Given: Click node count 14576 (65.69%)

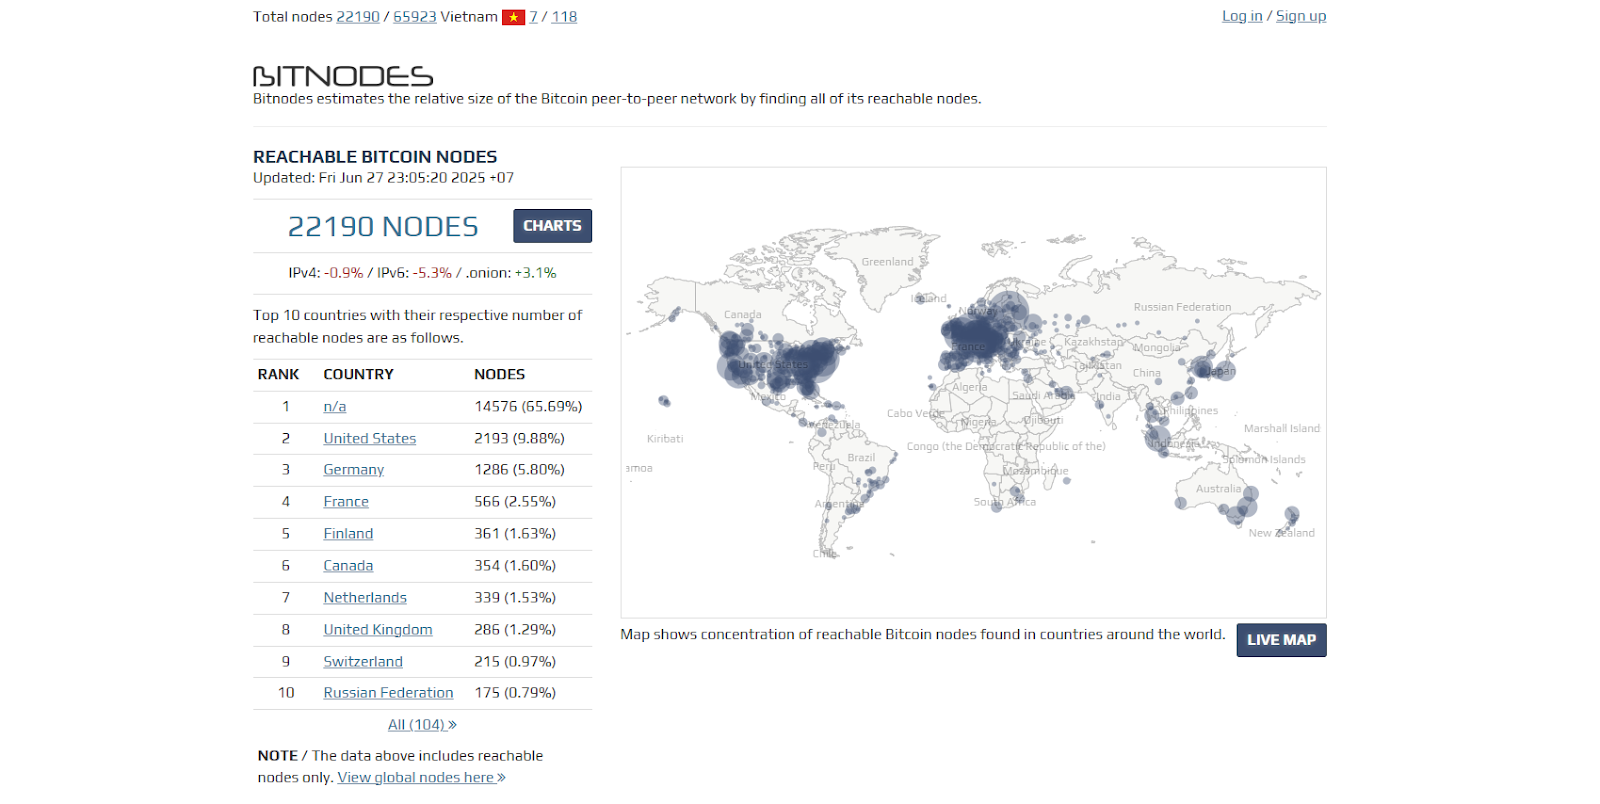Looking at the screenshot, I should pos(528,407).
